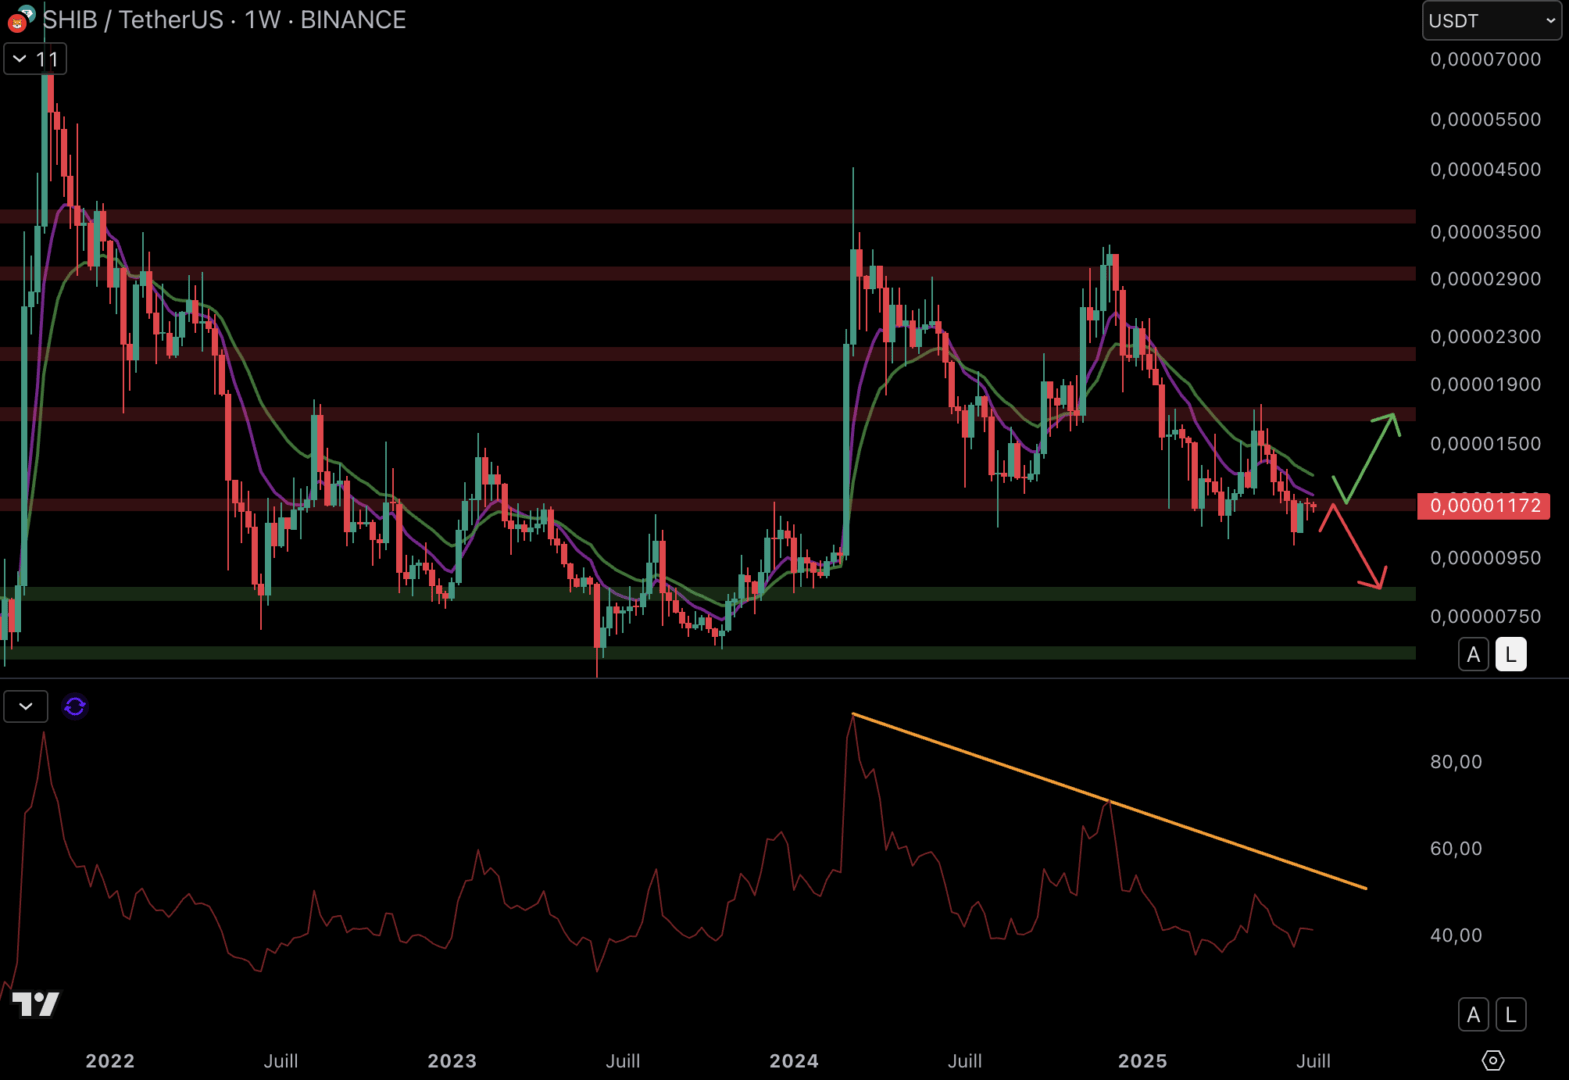Click the TradingView logo
1569x1080 pixels.
click(35, 1003)
